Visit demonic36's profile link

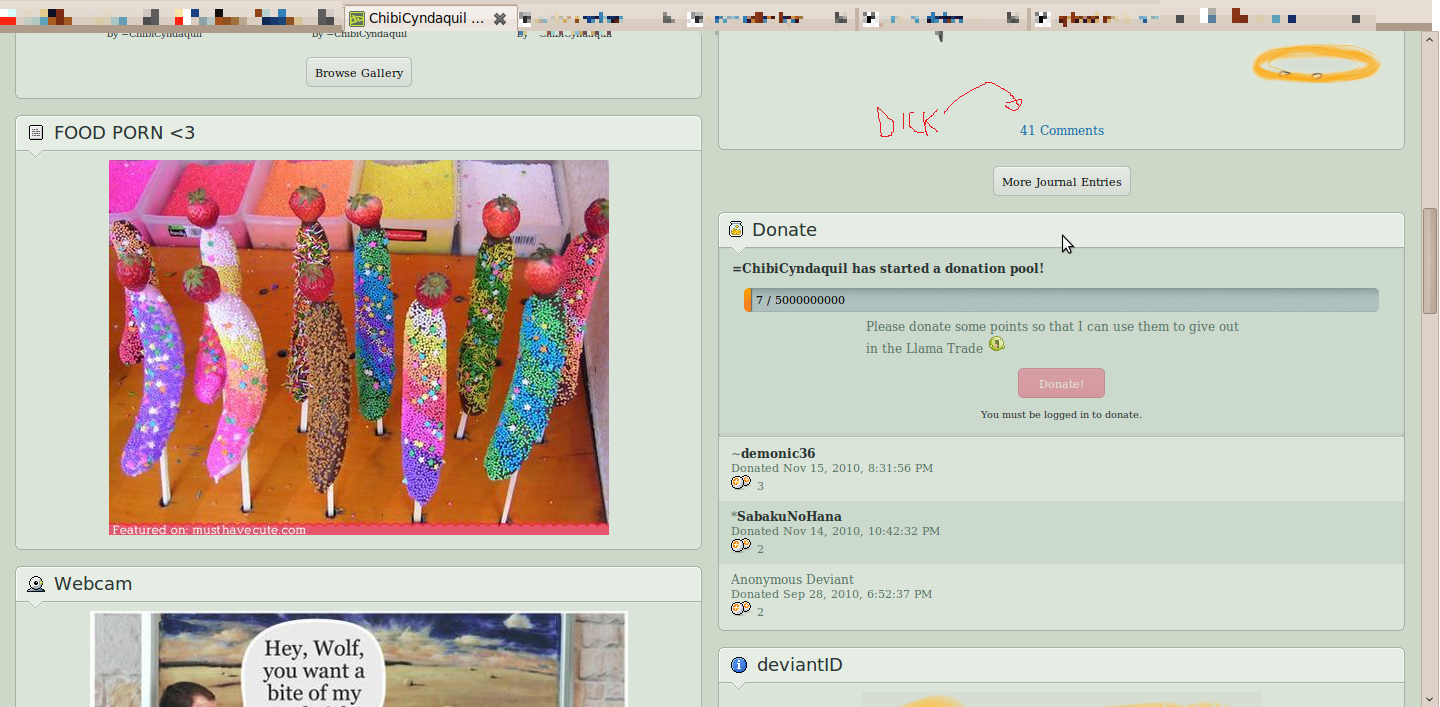point(777,454)
